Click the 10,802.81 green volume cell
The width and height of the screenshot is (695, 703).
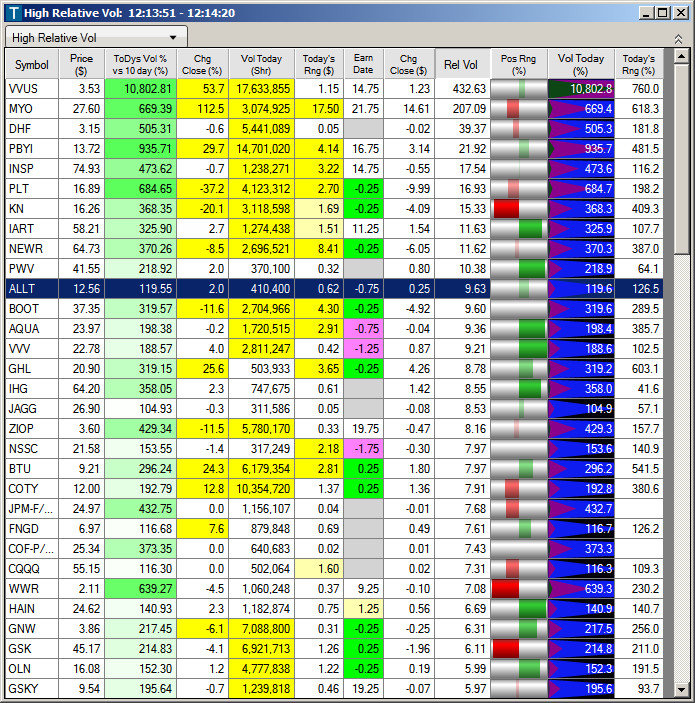pyautogui.click(x=140, y=89)
